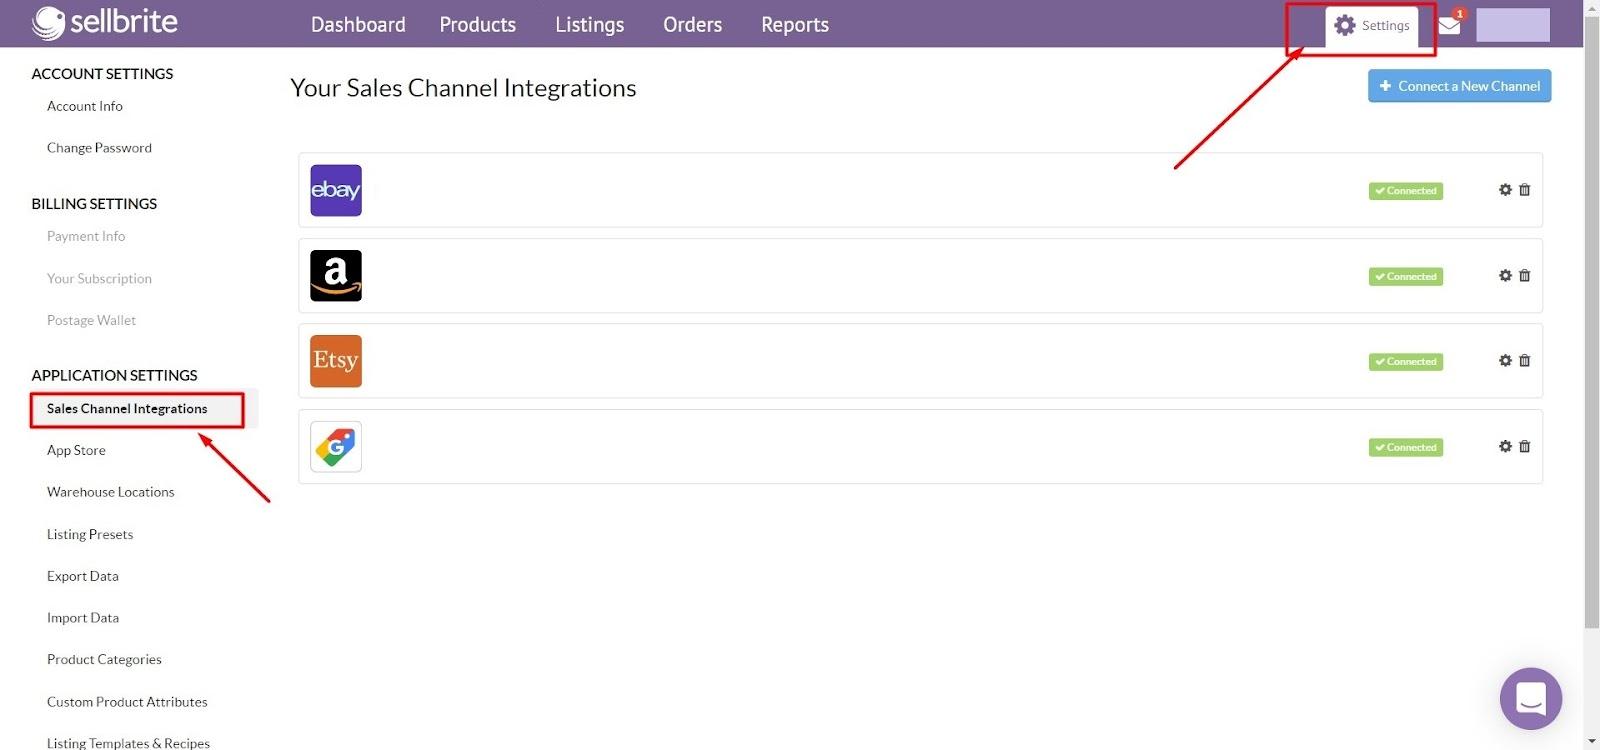The image size is (1600, 750).
Task: Open Warehouse Locations settings
Action: (x=110, y=492)
